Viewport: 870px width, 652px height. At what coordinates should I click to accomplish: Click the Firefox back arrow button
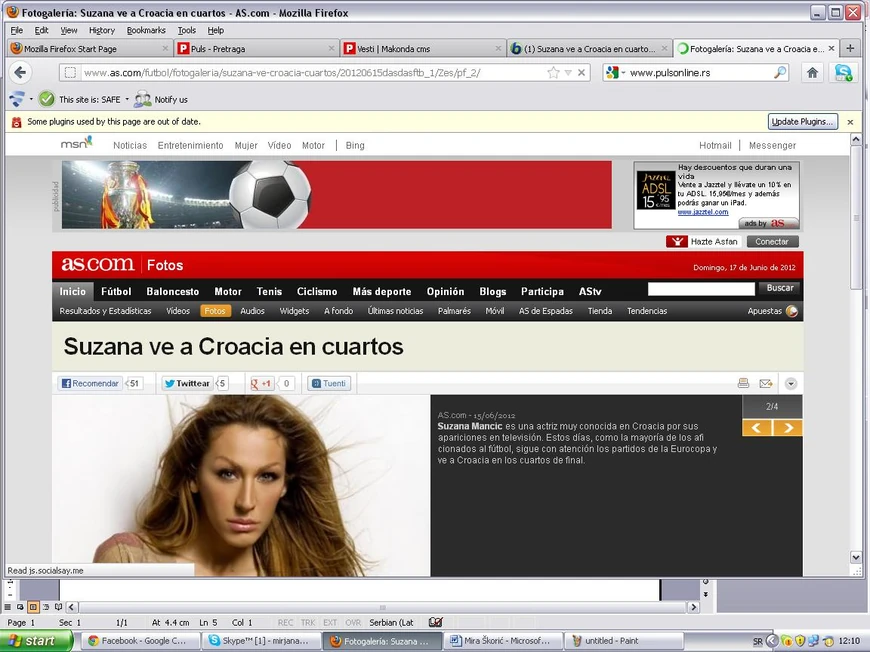pos(21,73)
